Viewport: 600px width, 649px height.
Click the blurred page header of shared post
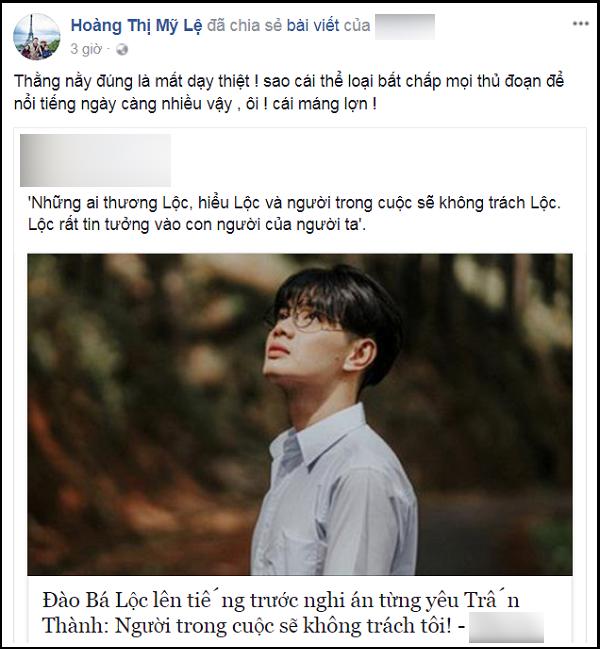[96, 160]
